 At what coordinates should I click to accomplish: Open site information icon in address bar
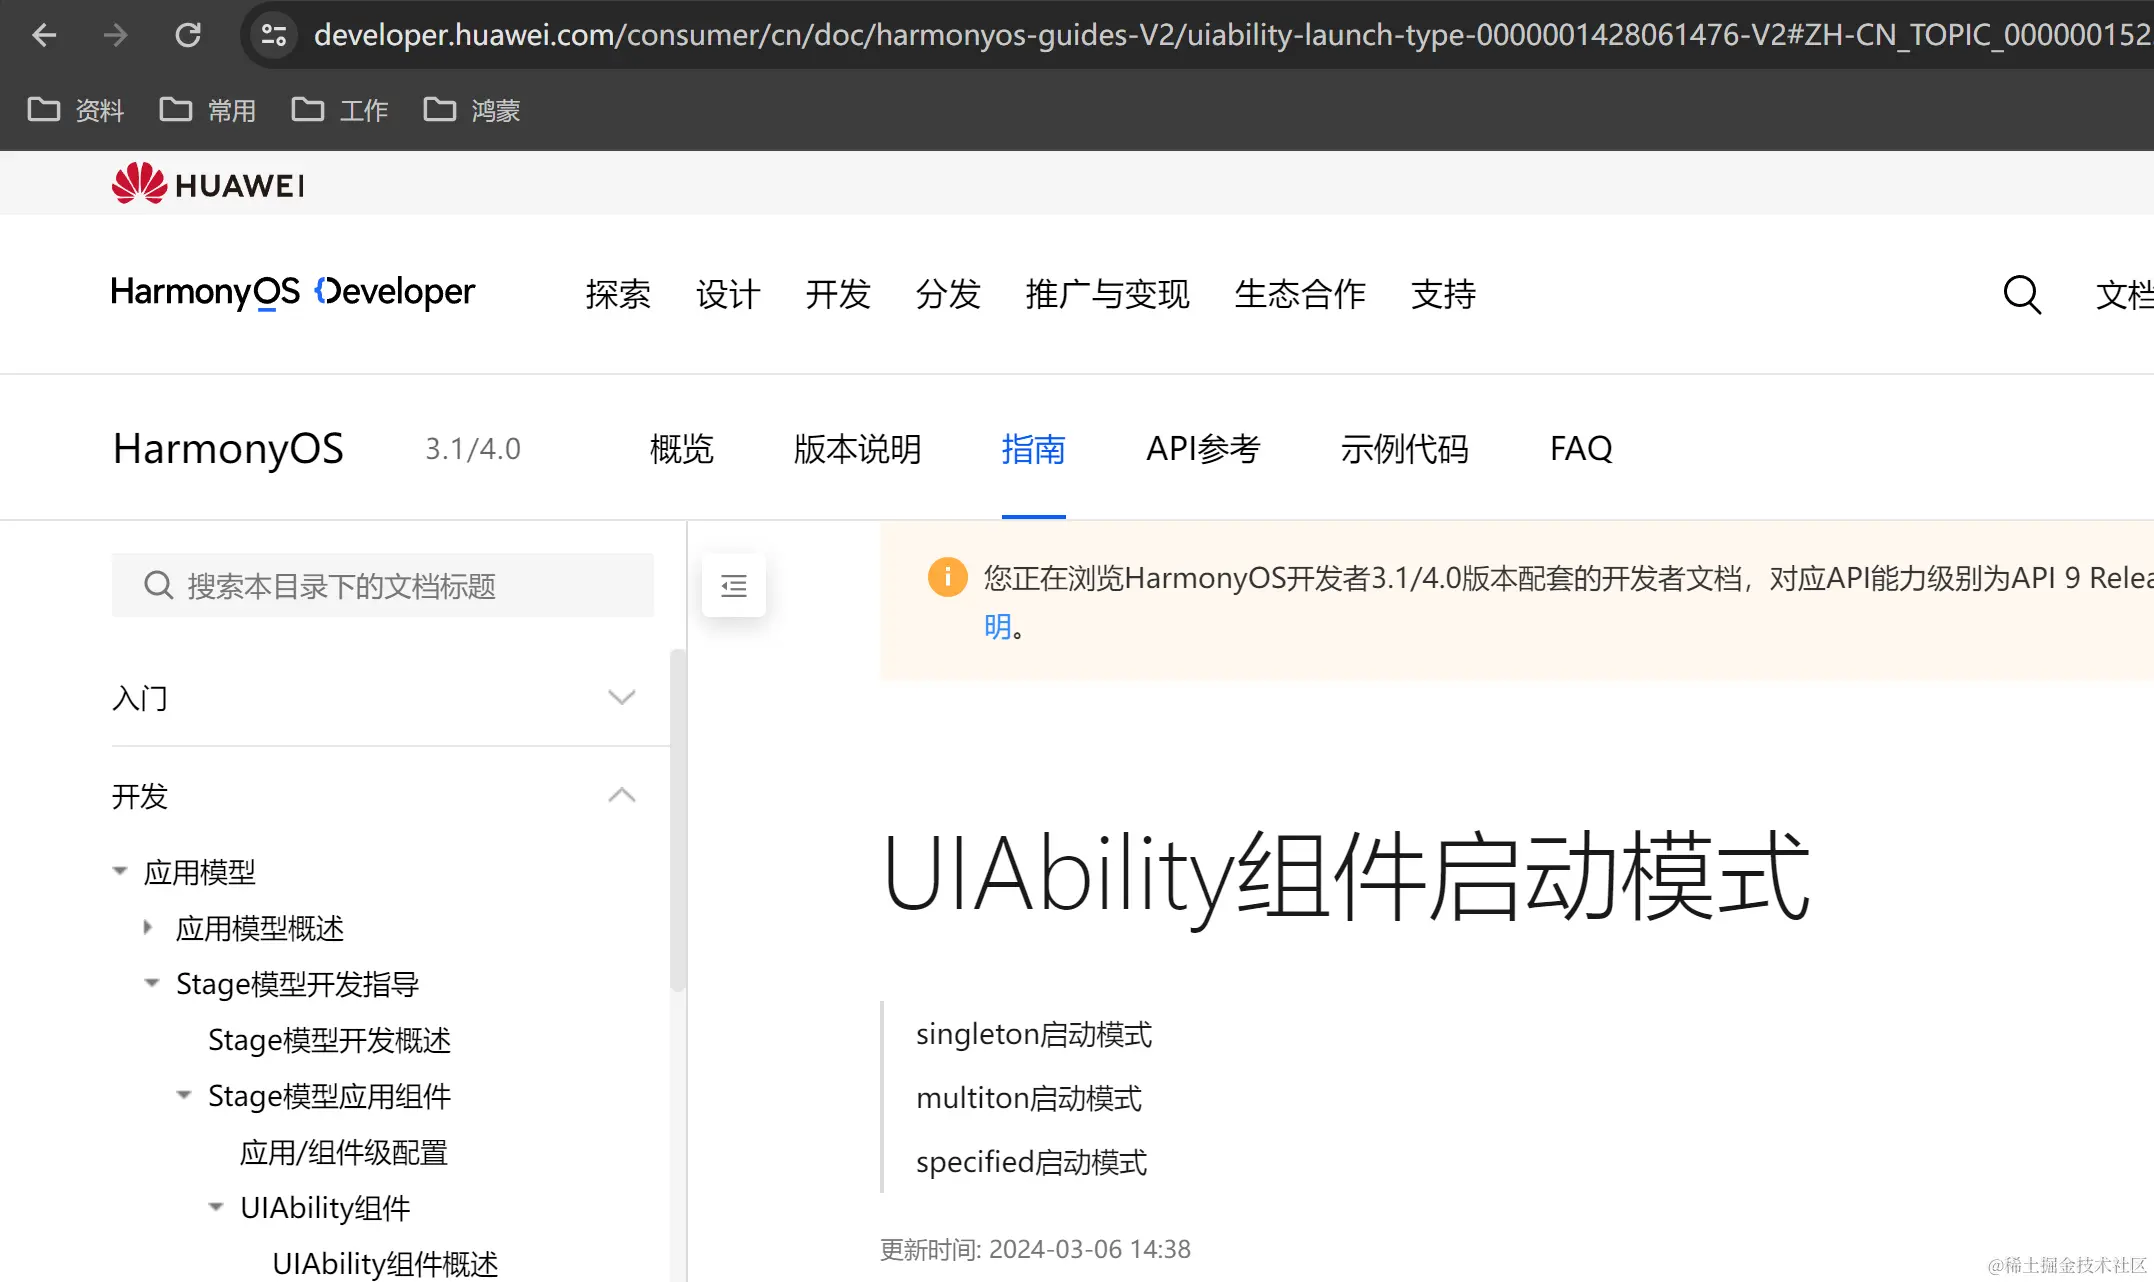pyautogui.click(x=273, y=35)
